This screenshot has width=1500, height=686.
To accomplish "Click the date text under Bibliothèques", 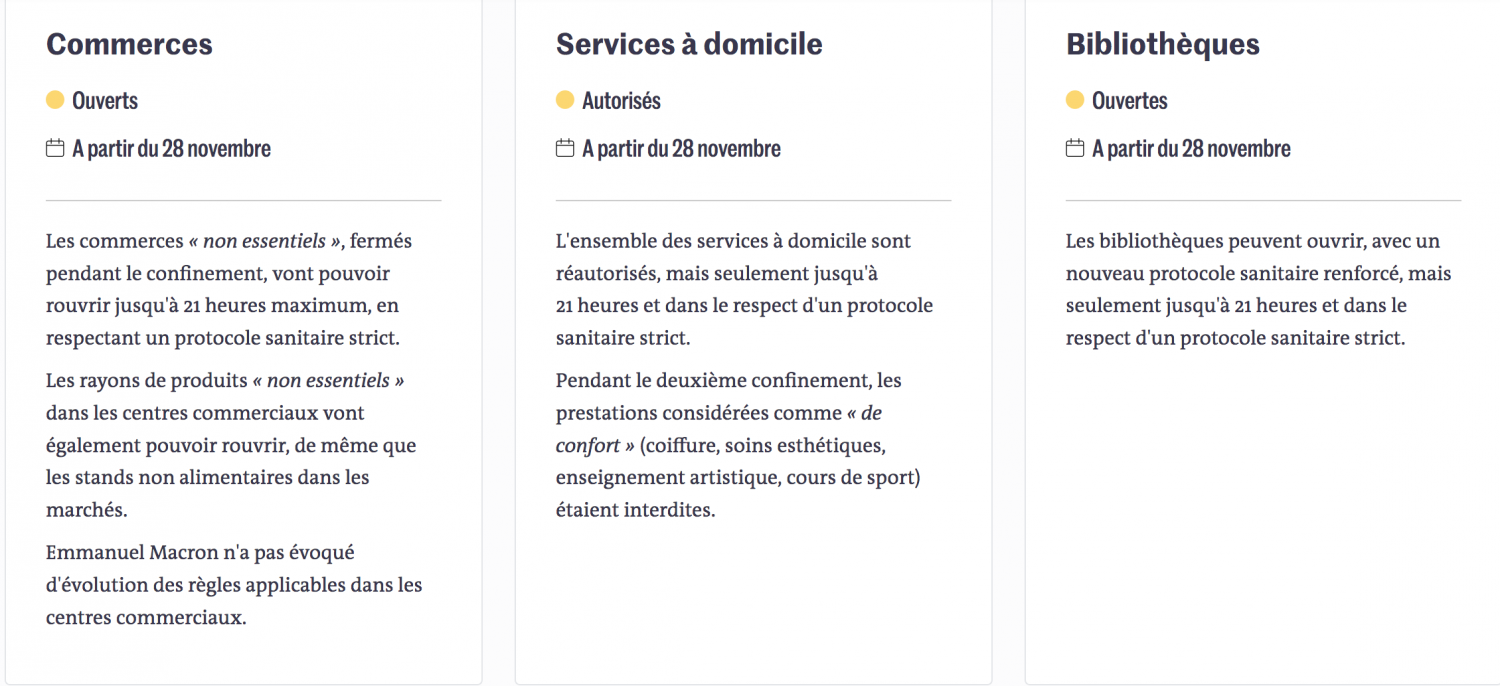I will (x=1191, y=149).
